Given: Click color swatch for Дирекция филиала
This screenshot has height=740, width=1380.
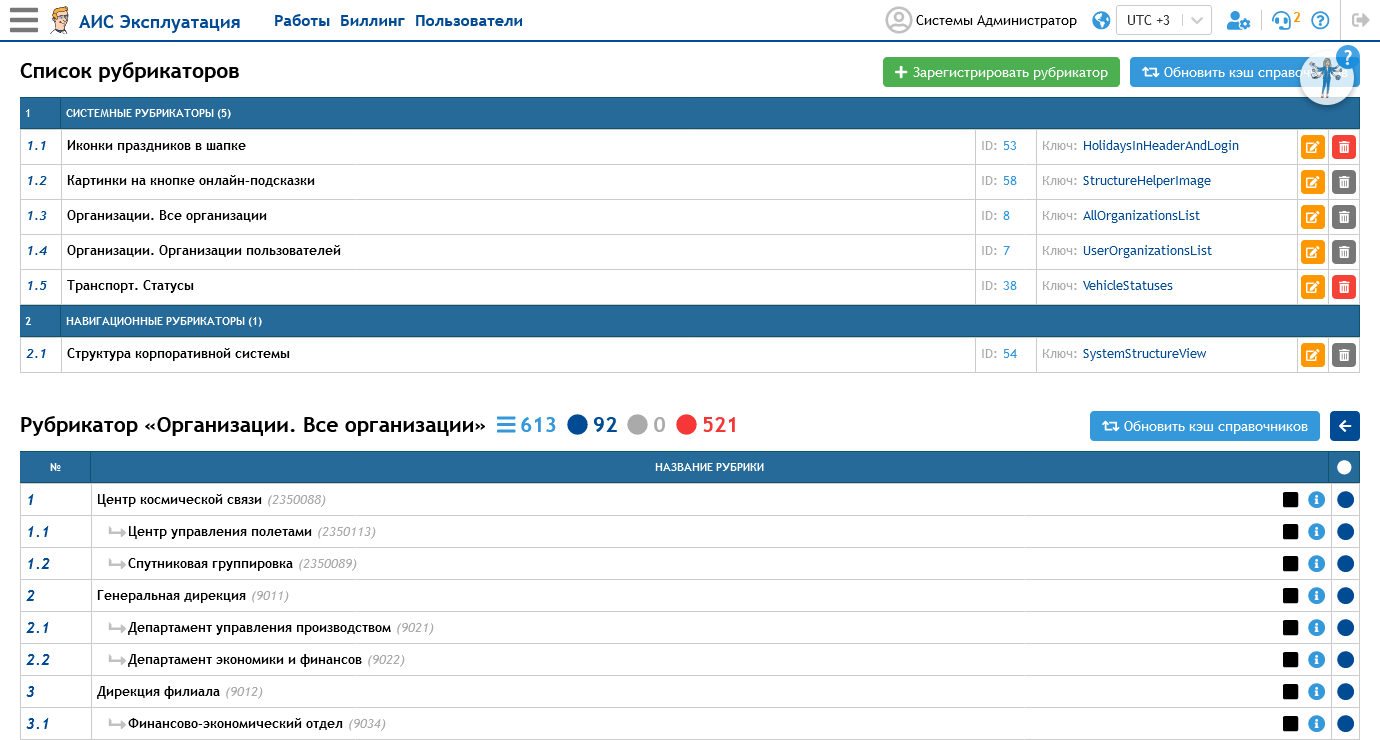Looking at the screenshot, I should pos(1290,692).
